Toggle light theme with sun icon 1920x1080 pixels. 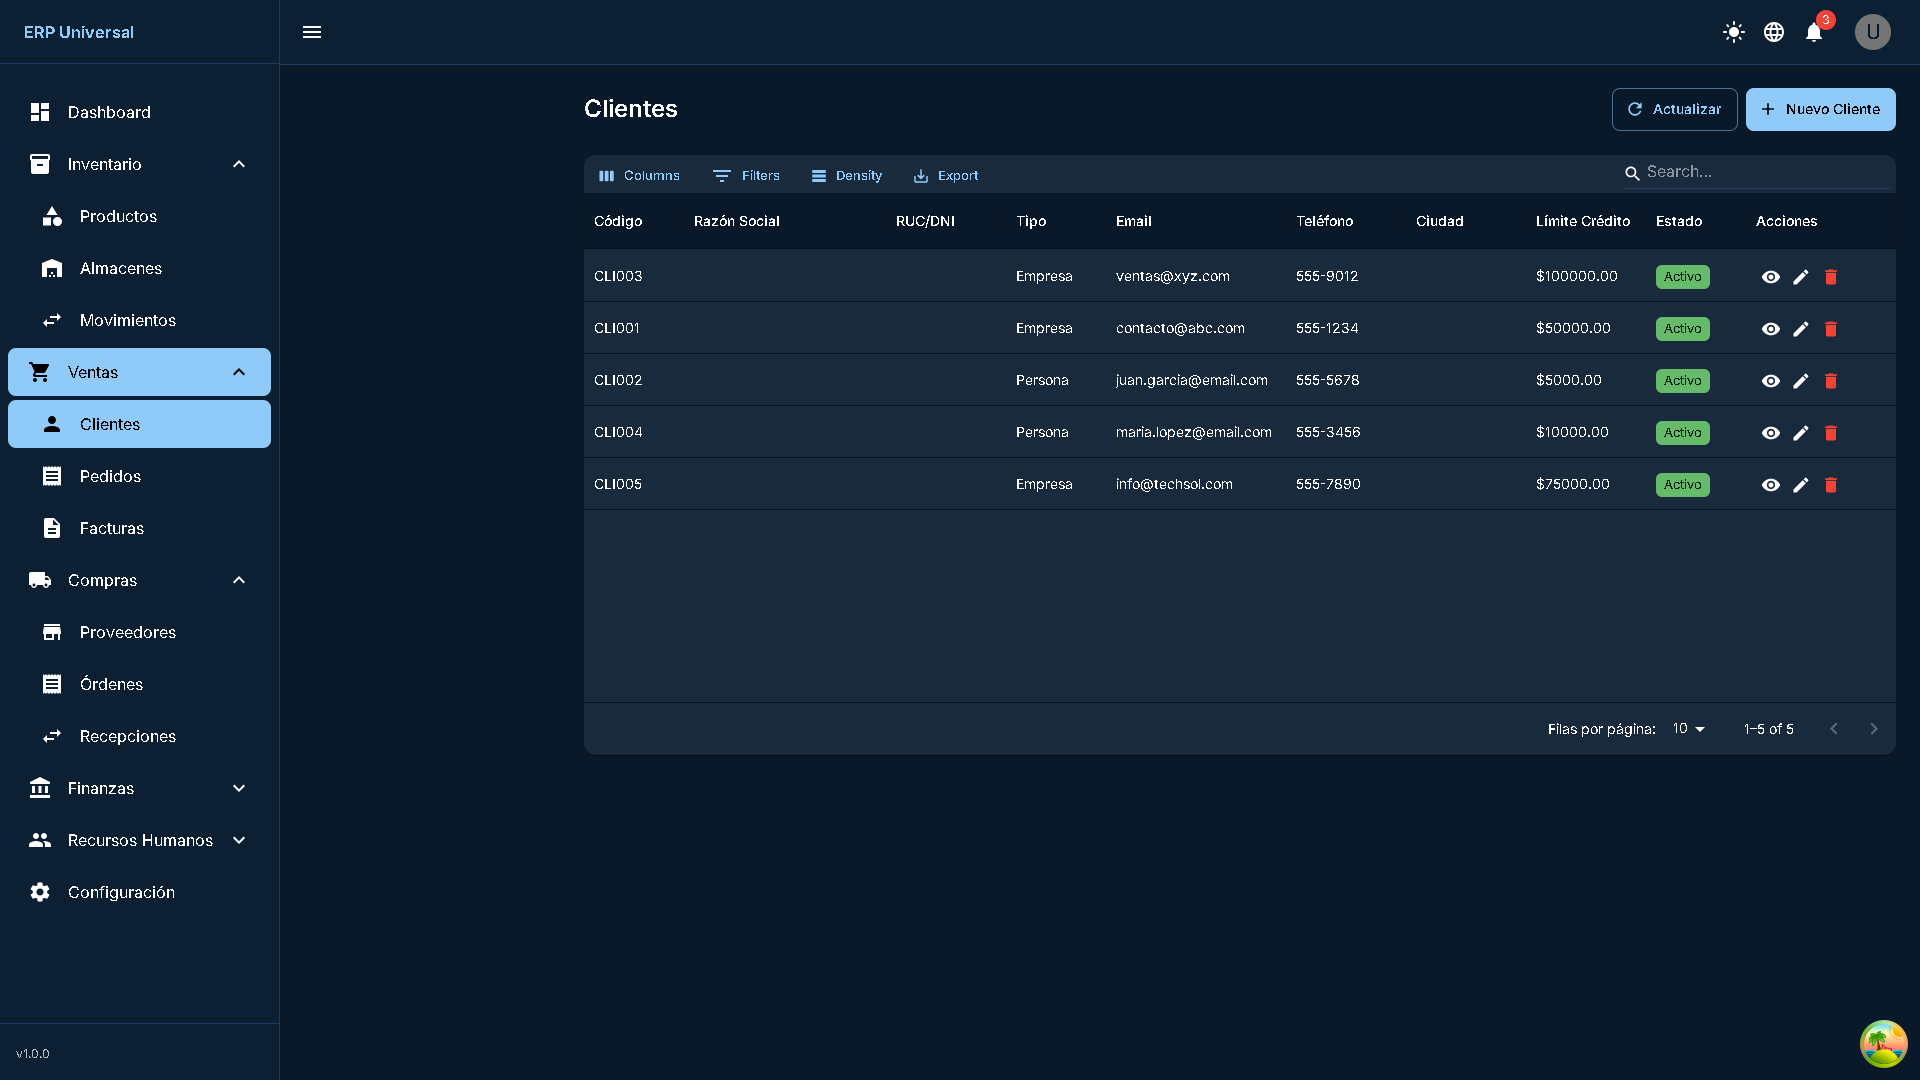[1734, 32]
